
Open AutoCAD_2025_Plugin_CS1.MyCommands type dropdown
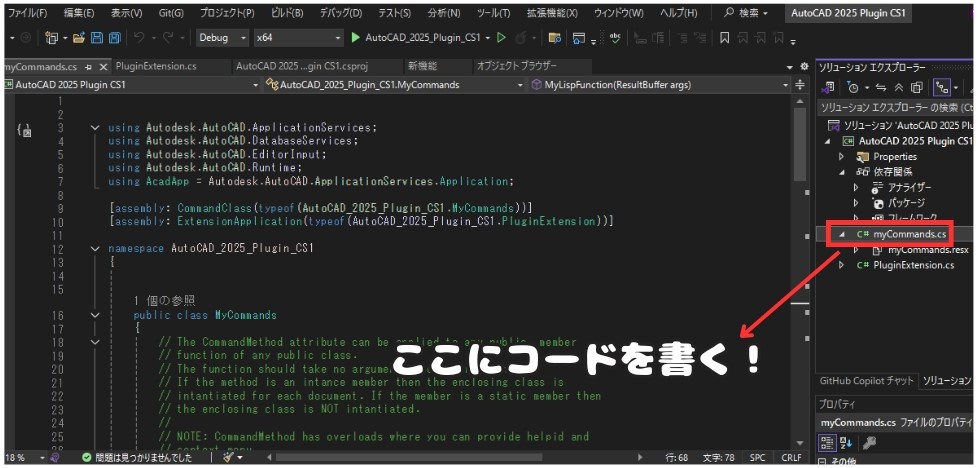394,84
